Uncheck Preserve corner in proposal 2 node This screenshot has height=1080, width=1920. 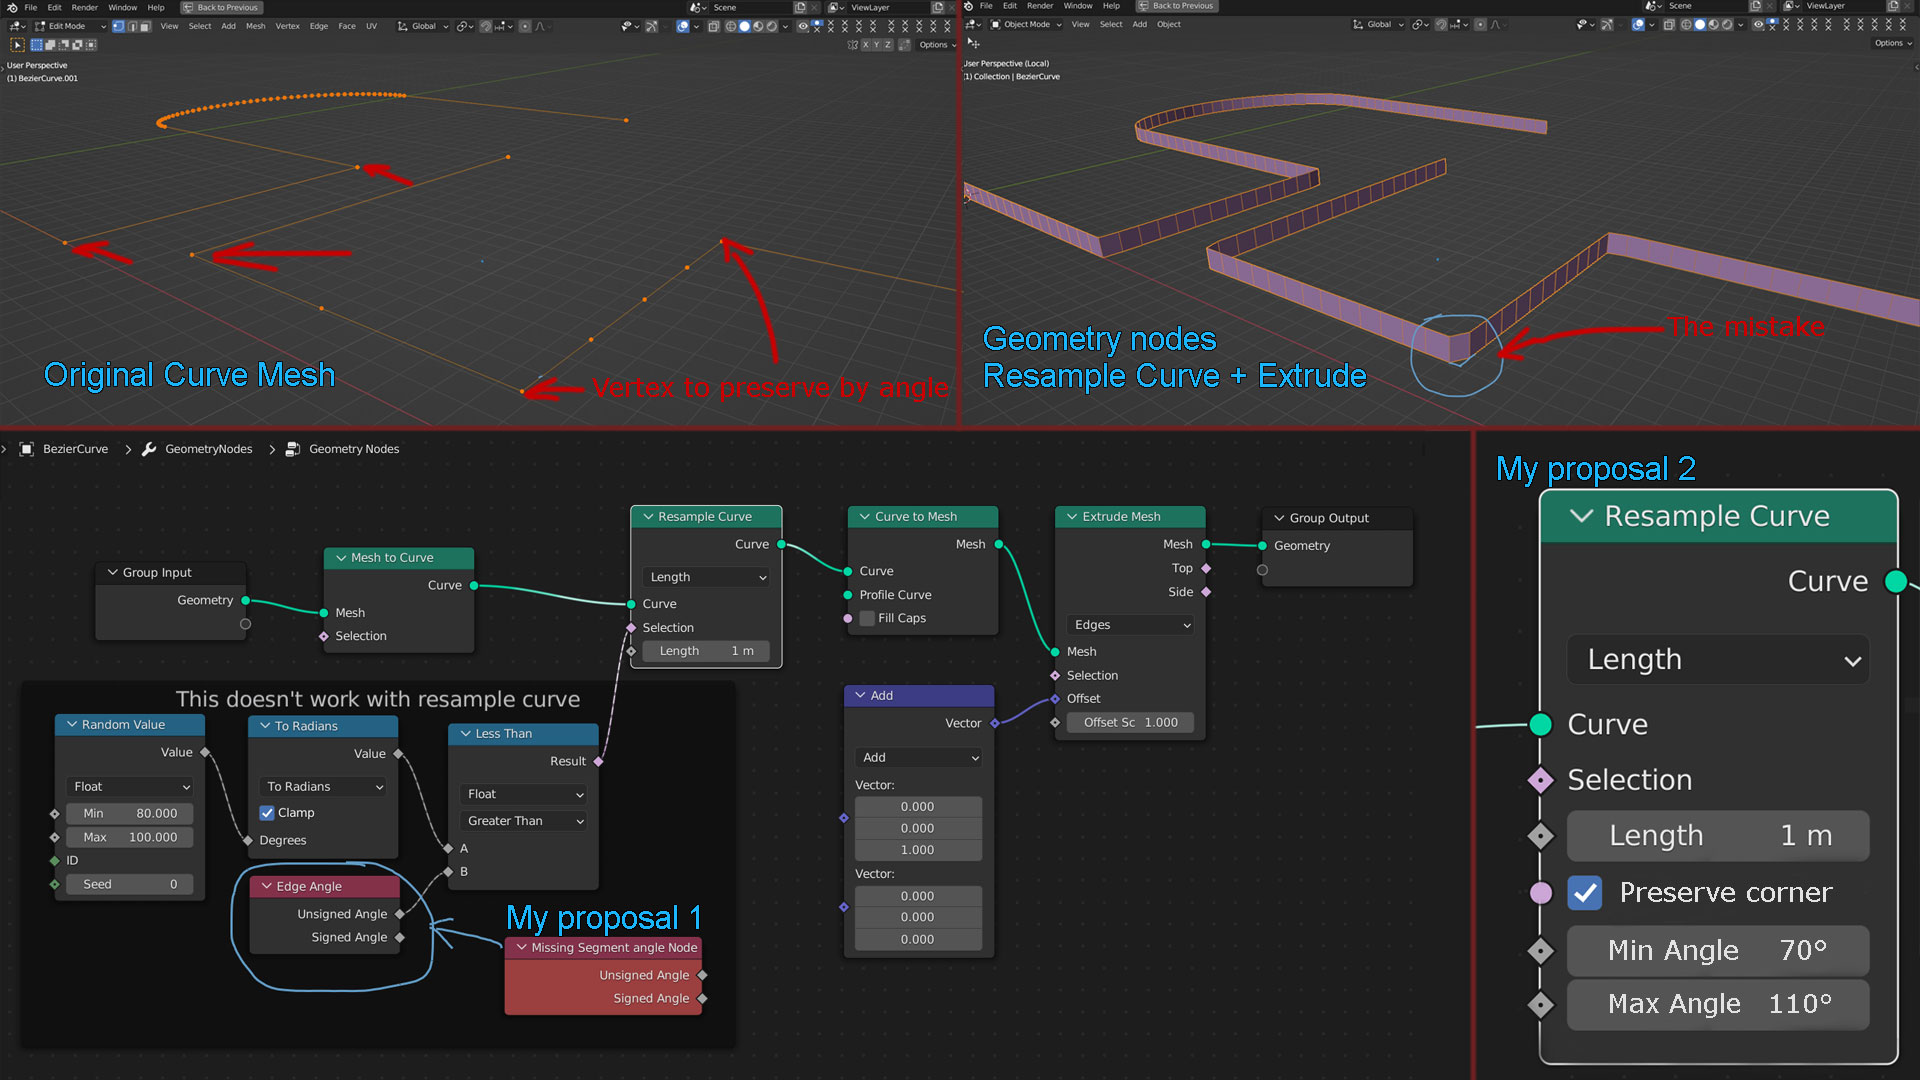click(x=1585, y=892)
